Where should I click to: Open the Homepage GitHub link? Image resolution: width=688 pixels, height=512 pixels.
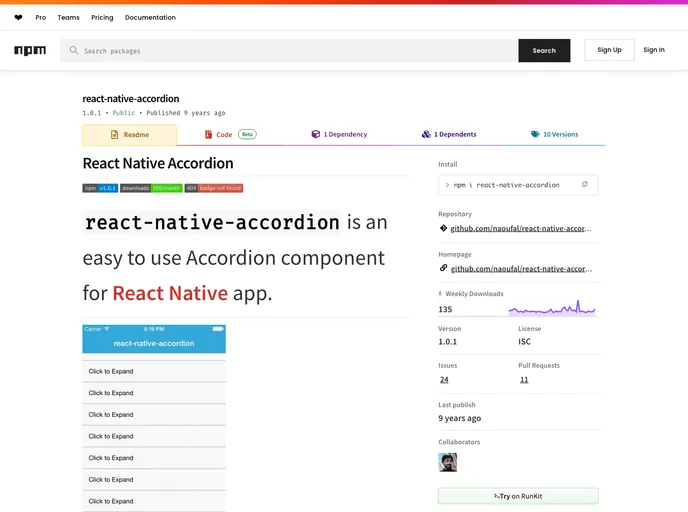click(x=521, y=269)
